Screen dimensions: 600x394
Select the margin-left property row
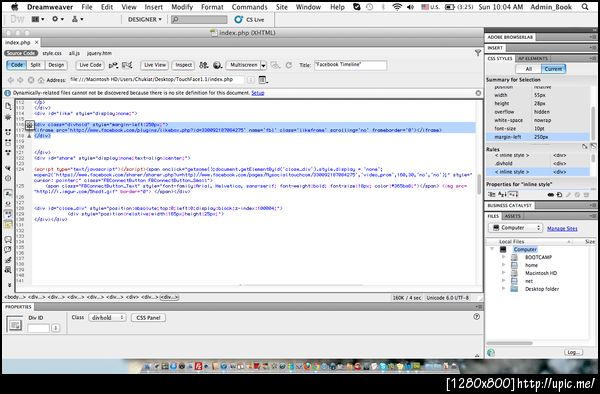[538, 137]
